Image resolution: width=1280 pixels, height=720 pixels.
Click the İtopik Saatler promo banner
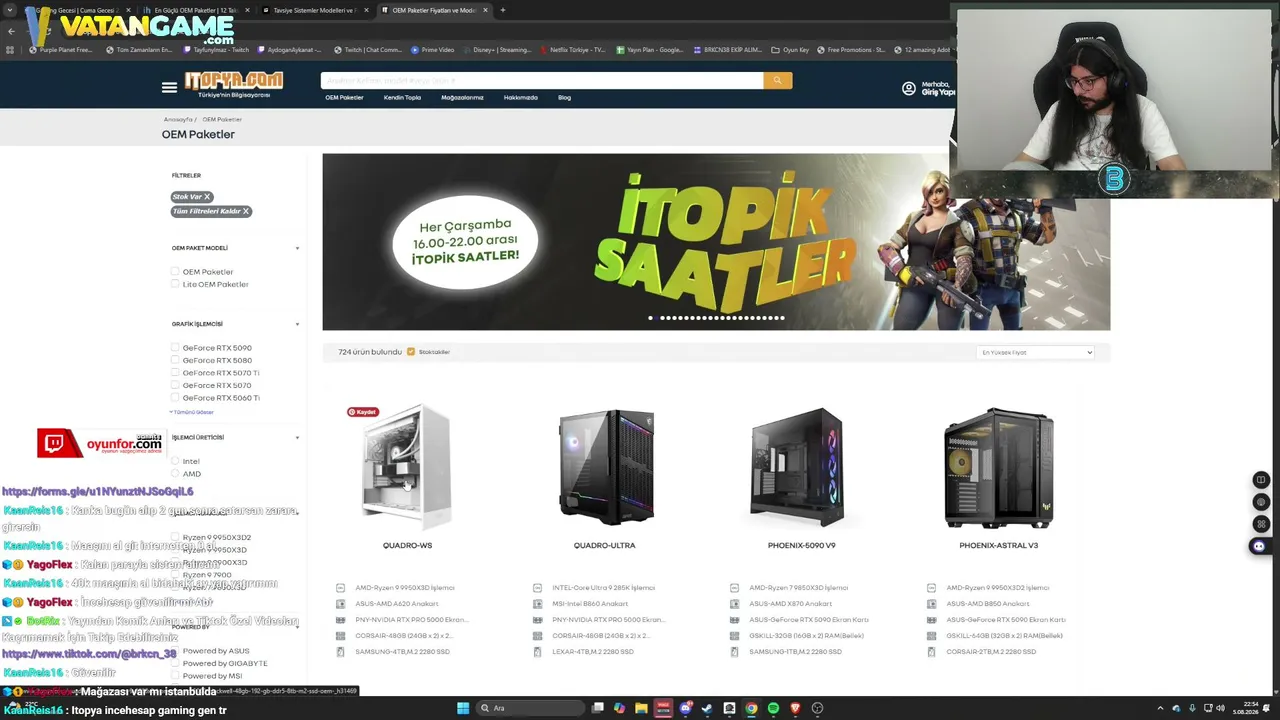[x=716, y=242]
